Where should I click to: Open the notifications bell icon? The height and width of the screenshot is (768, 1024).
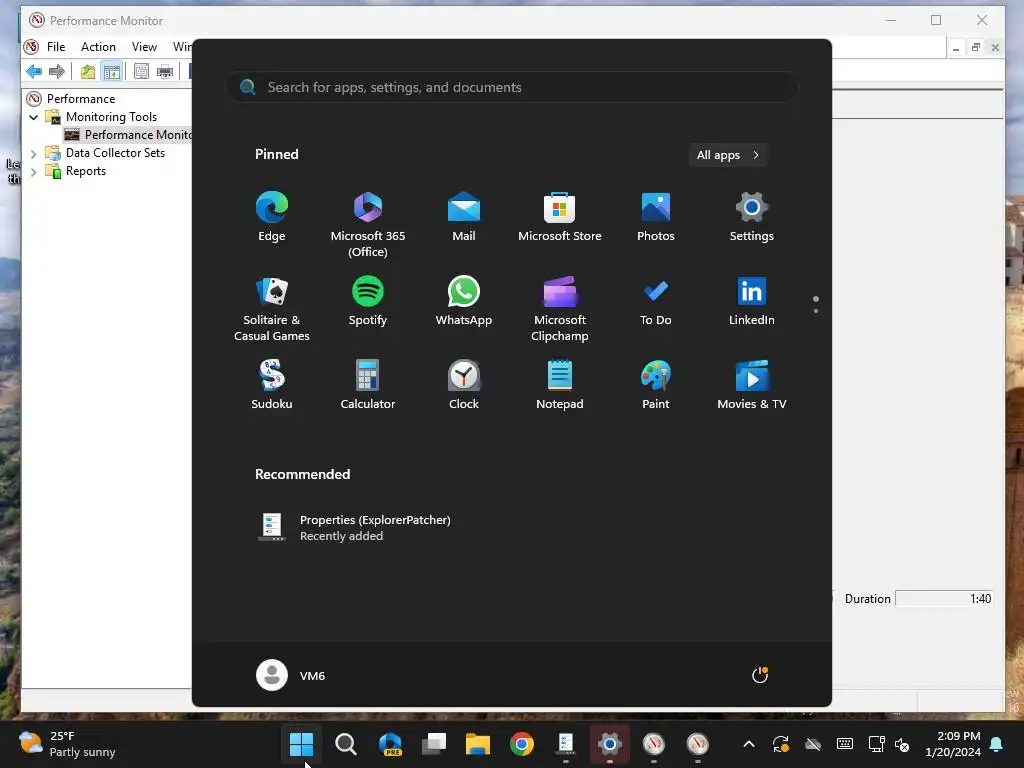[997, 744]
